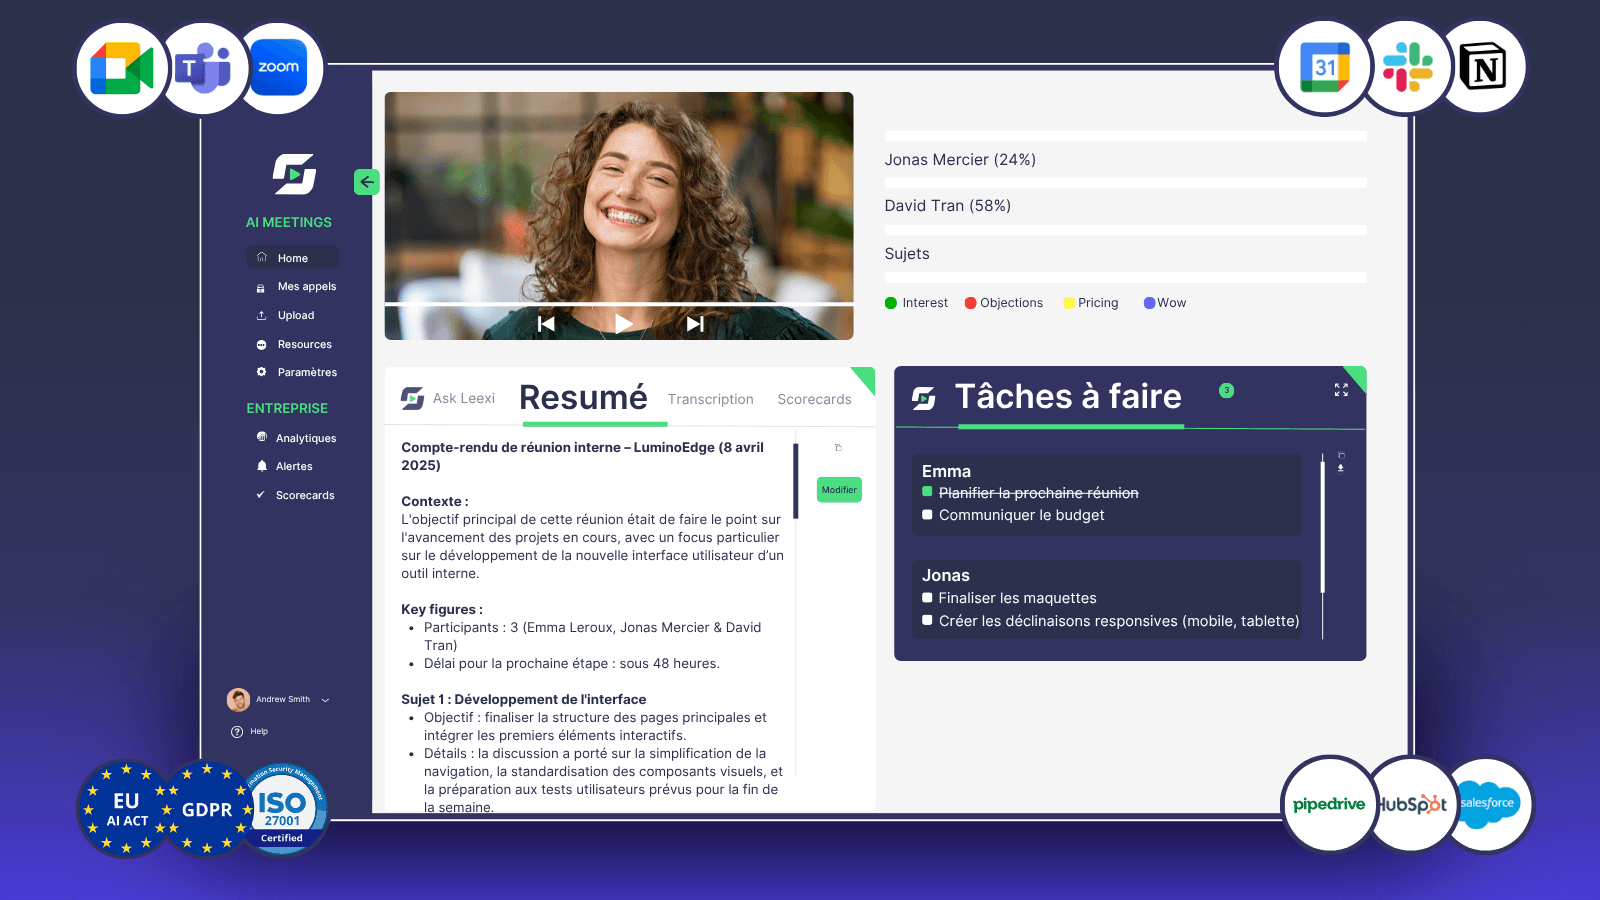Uncheck Planifier la prochaine réunion task
1600x900 pixels.
point(927,491)
